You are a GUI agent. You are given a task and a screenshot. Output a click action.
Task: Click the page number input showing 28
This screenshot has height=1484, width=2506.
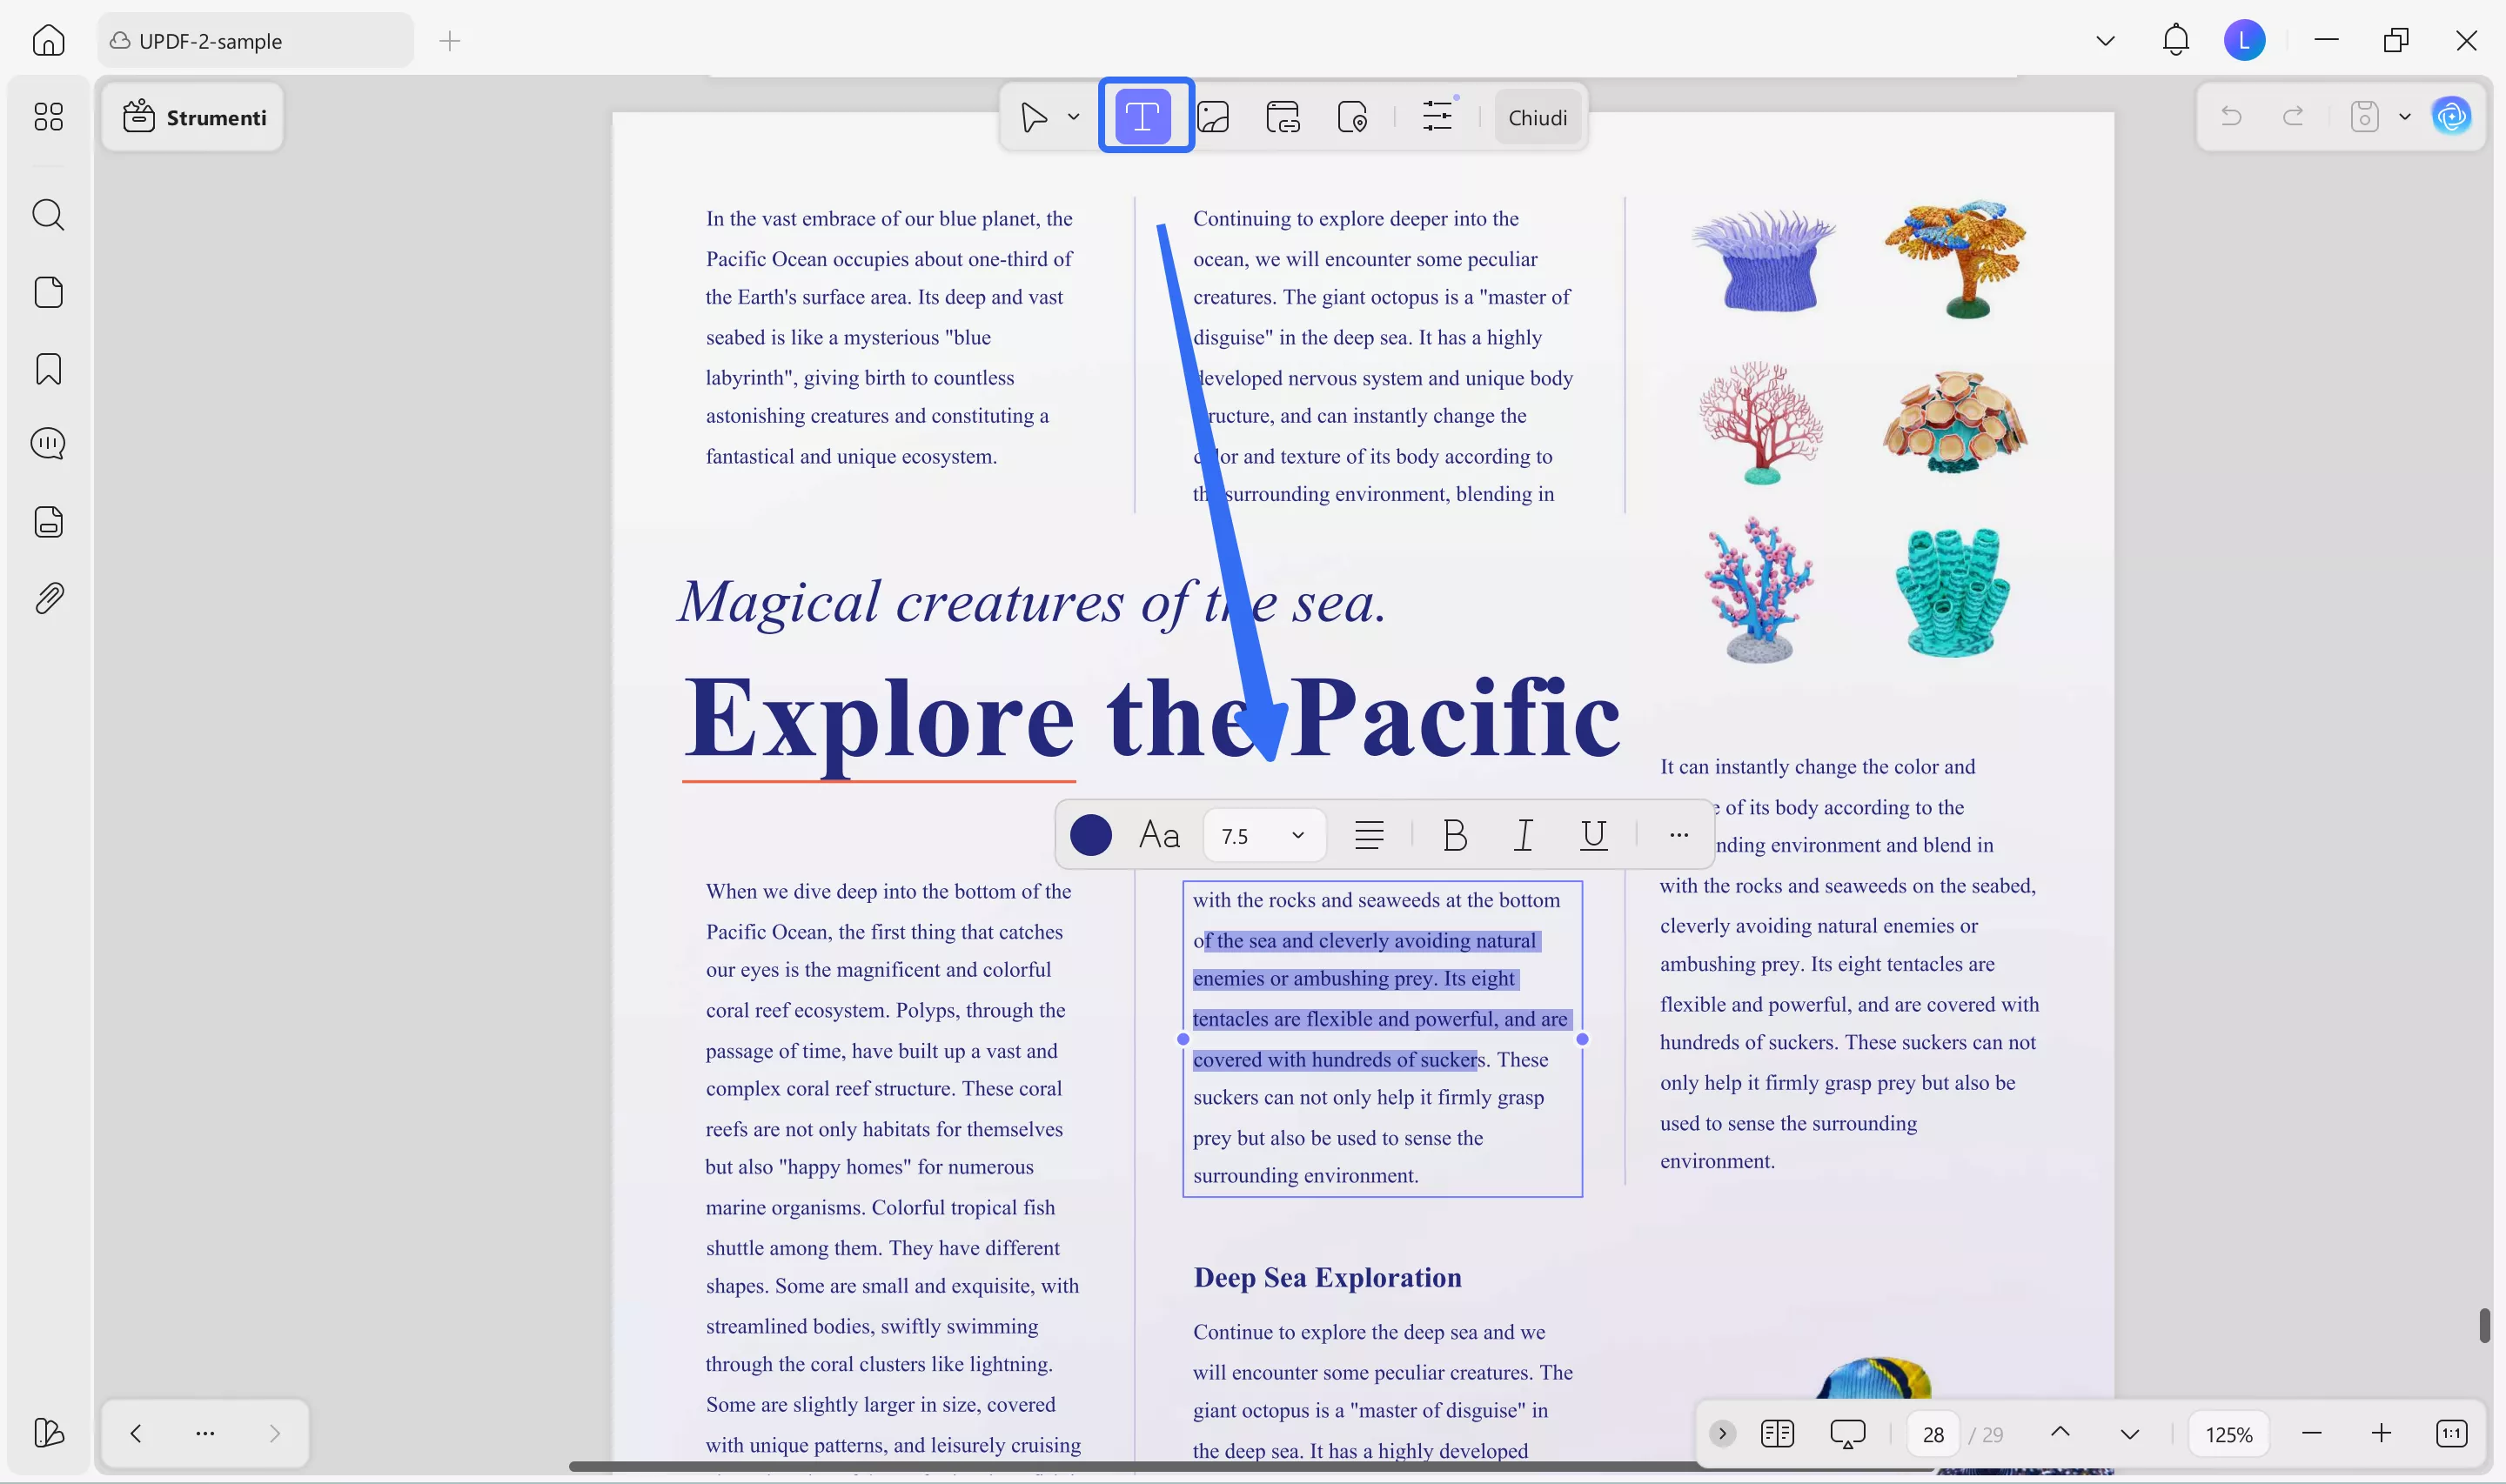(1933, 1433)
